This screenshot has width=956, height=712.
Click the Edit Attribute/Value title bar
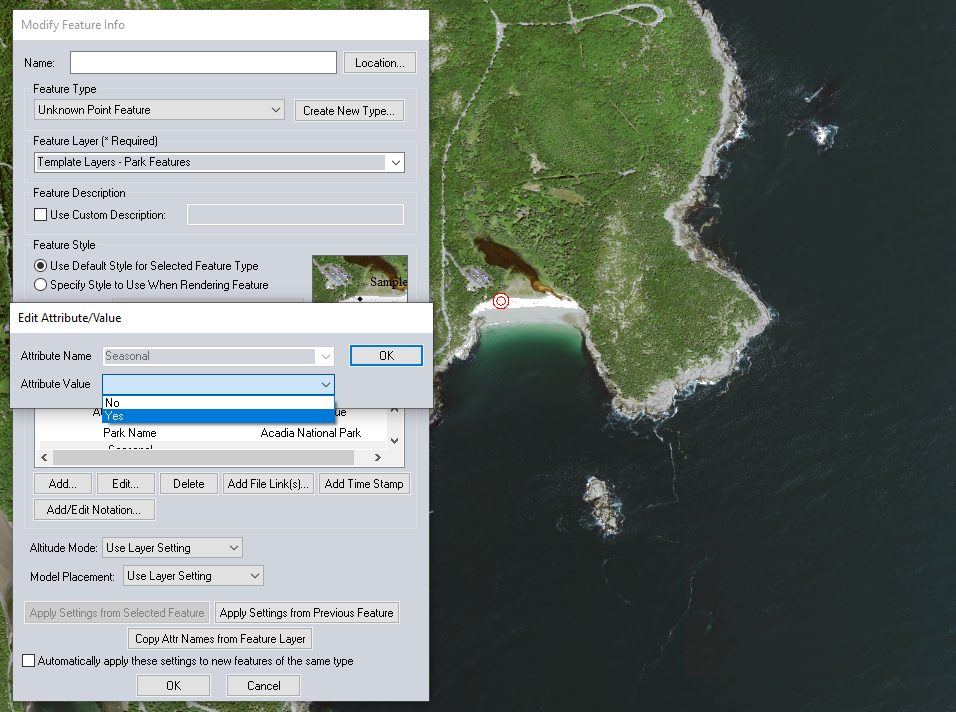point(221,318)
